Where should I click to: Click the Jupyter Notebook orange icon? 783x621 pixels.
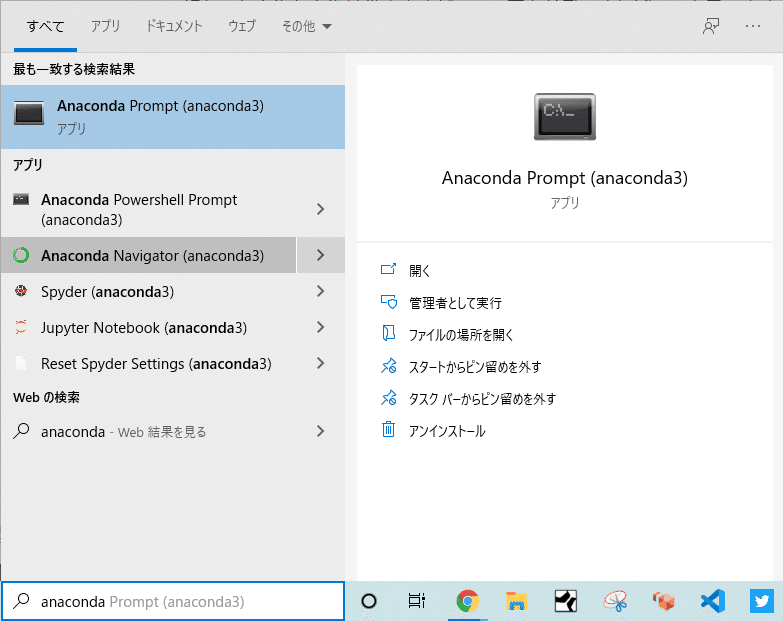click(x=21, y=327)
